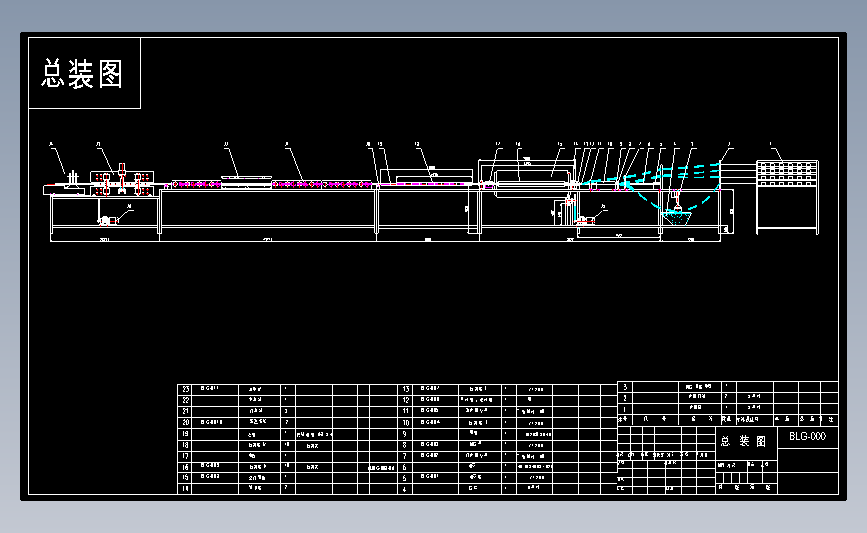Image resolution: width=867 pixels, height=533 pixels.
Task: Click the drawing number BLG-000
Action: (807, 436)
